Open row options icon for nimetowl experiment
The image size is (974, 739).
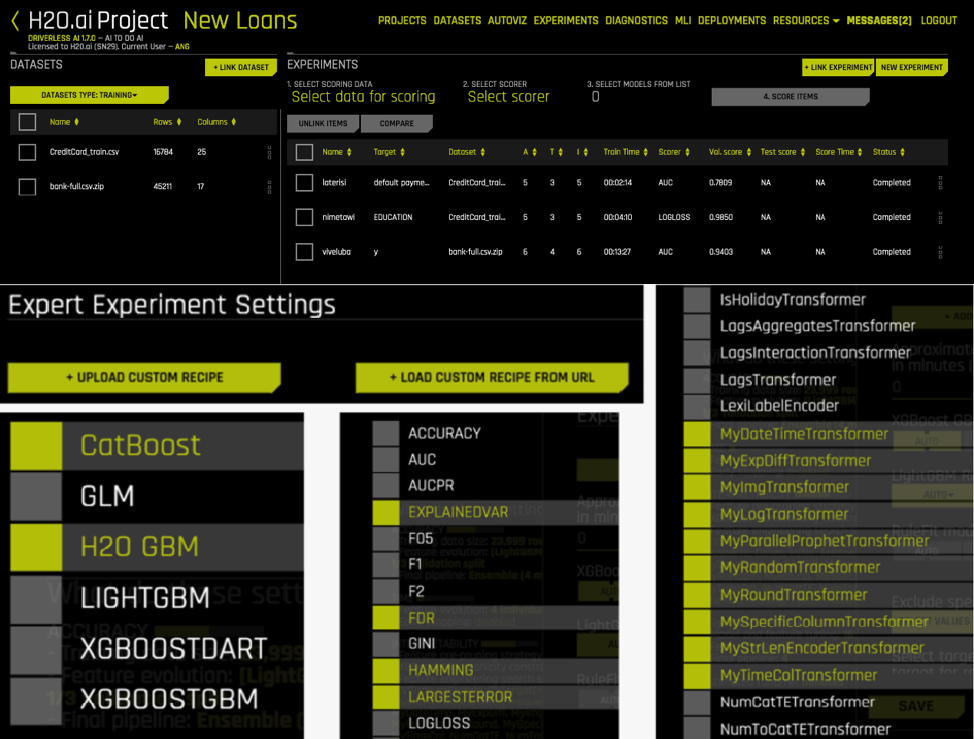pyautogui.click(x=939, y=217)
